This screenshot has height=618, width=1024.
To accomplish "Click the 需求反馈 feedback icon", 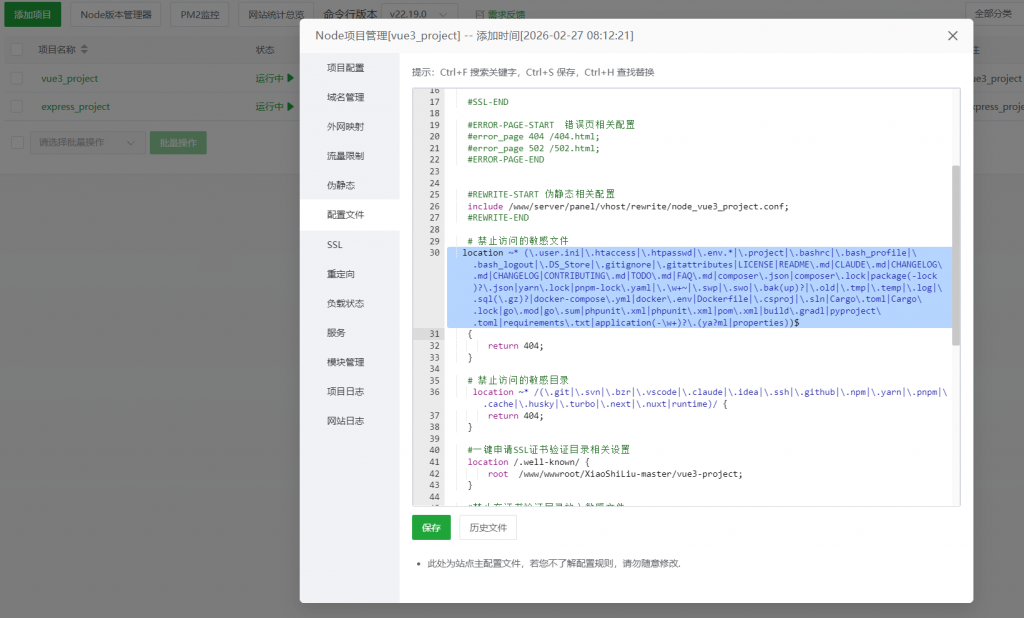I will click(480, 15).
